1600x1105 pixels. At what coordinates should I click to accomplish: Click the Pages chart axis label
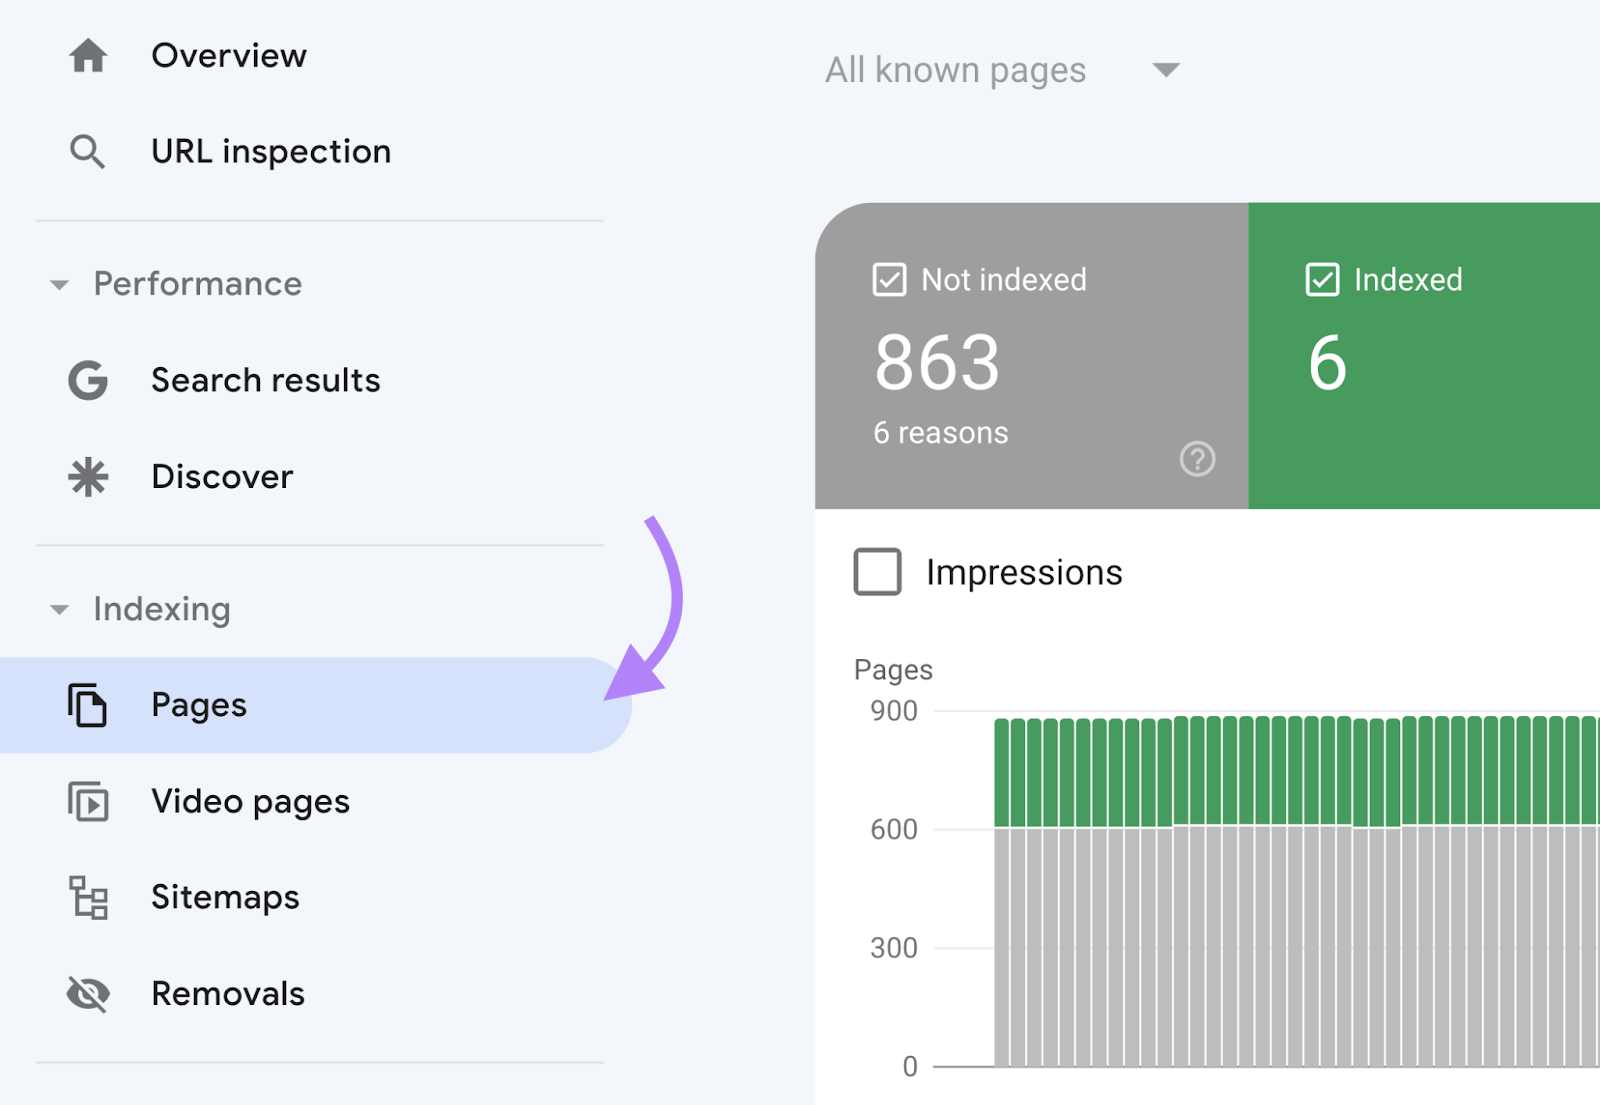(893, 670)
